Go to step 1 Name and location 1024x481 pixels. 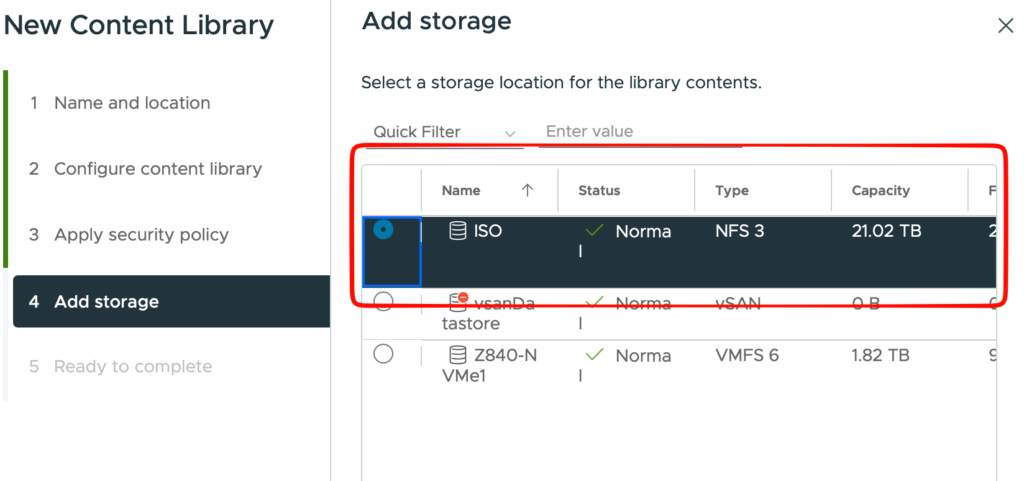click(132, 103)
